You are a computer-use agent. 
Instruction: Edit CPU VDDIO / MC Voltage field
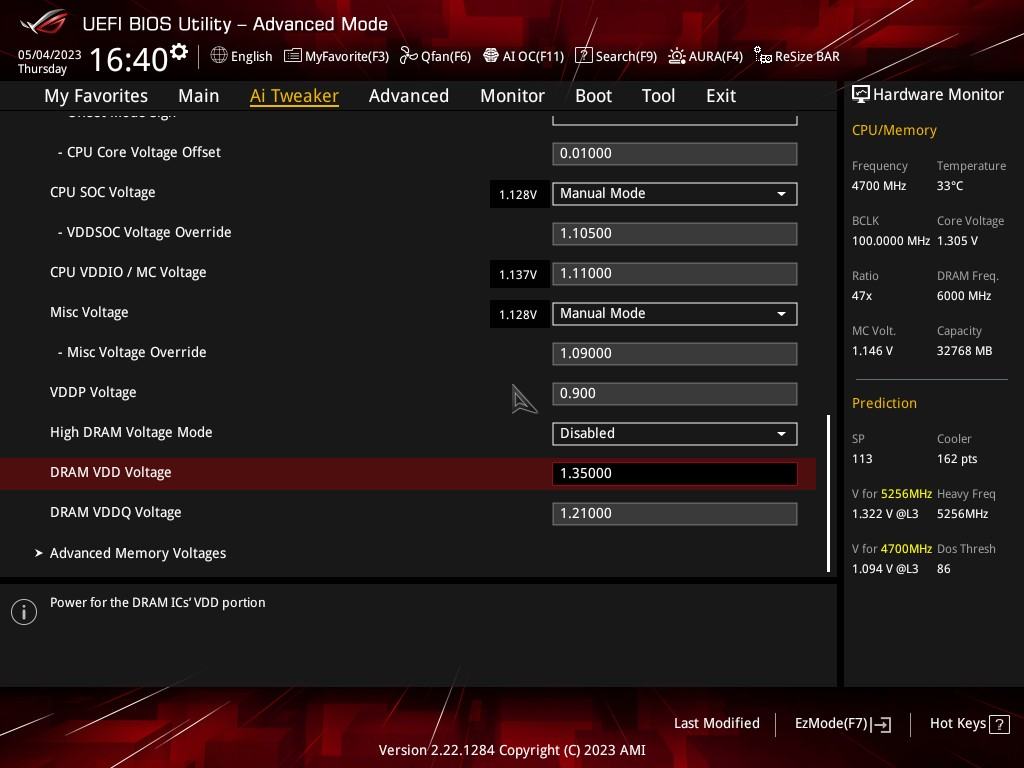[675, 274]
